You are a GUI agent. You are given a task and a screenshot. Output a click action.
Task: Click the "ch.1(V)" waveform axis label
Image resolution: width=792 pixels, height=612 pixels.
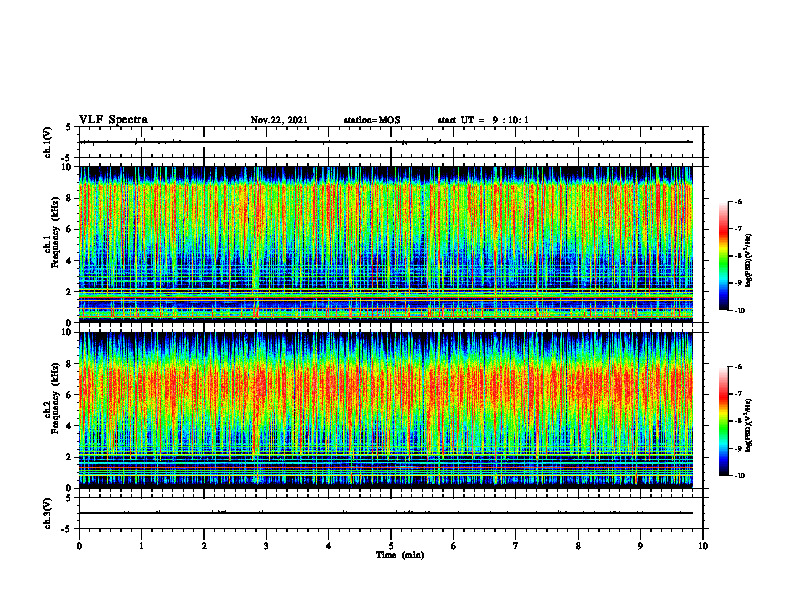pyautogui.click(x=48, y=142)
